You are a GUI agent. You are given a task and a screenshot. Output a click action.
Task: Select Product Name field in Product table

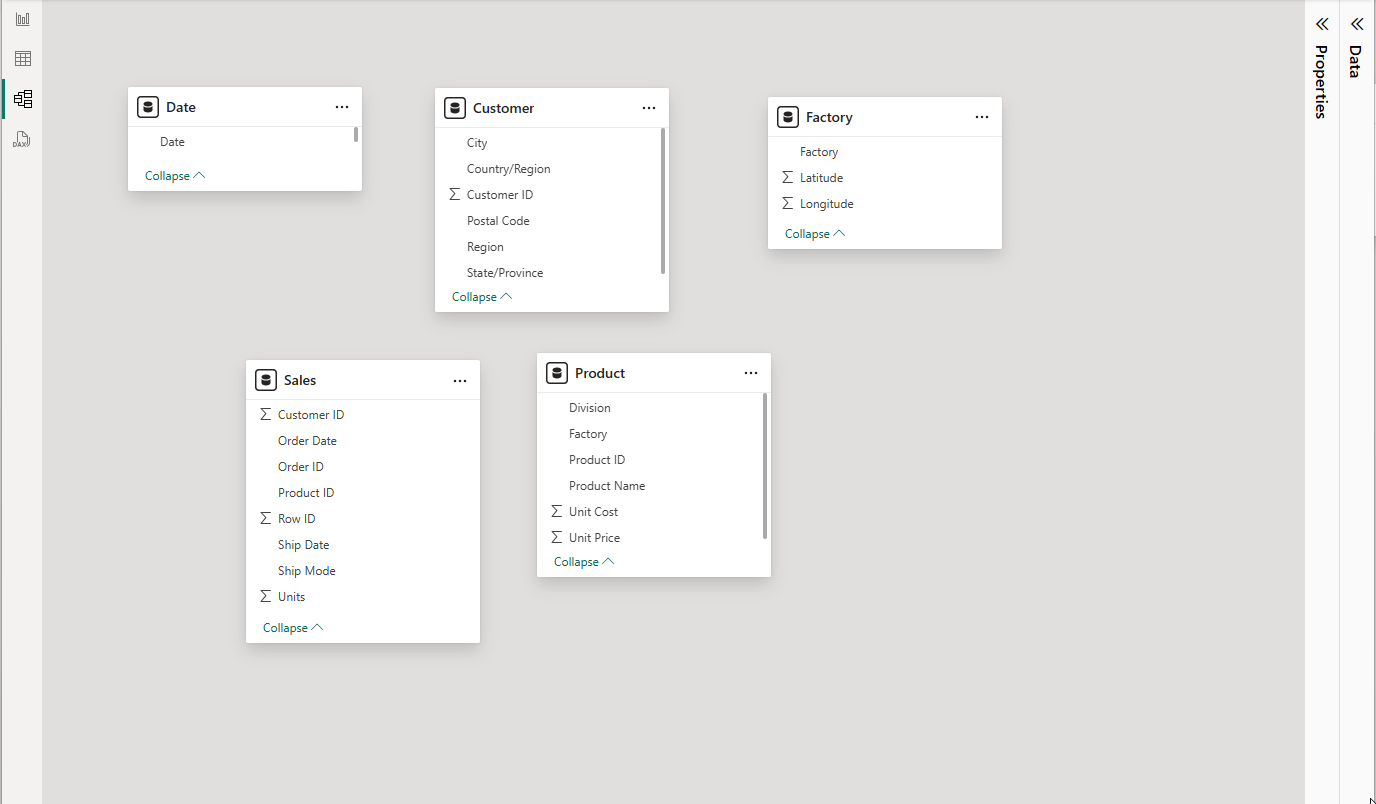click(650, 486)
